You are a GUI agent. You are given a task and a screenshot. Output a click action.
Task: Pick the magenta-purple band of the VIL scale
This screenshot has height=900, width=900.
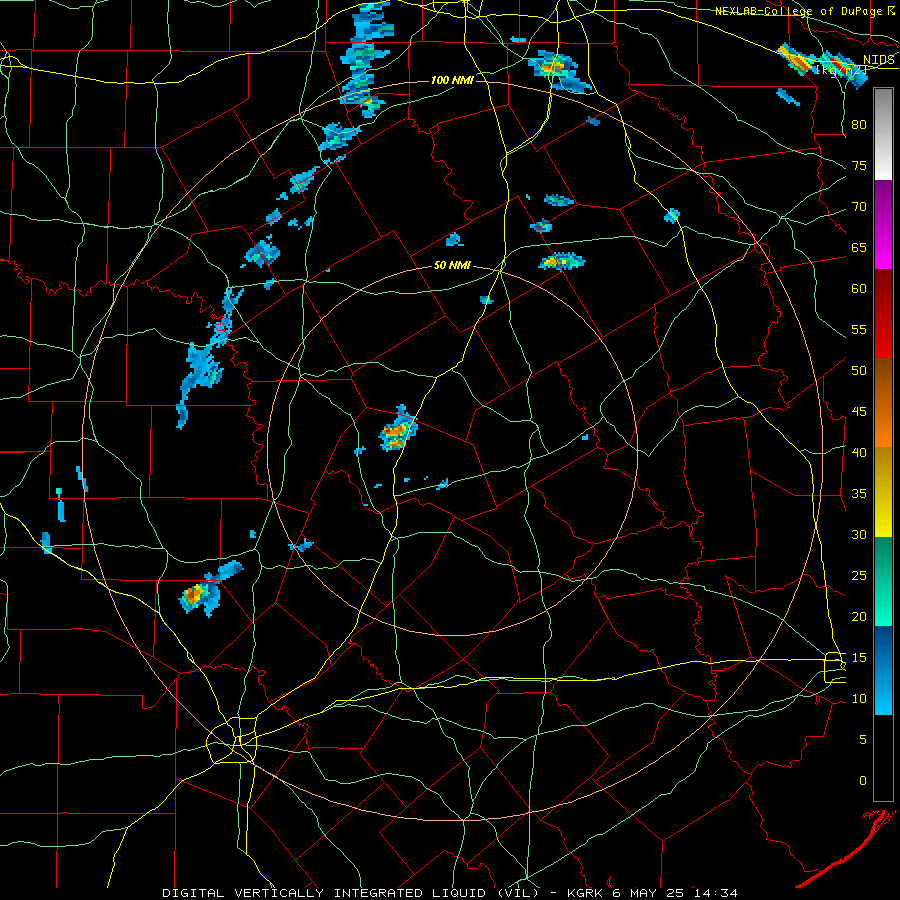pos(883,225)
